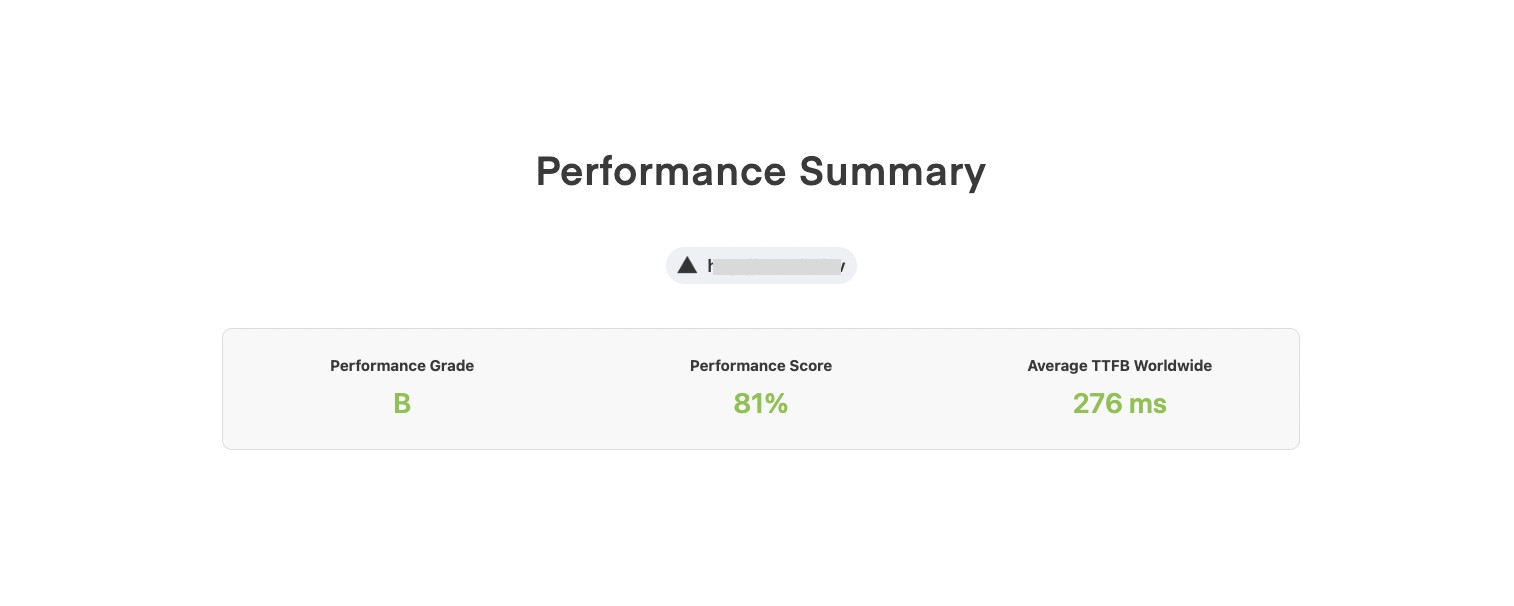The image size is (1514, 606).
Task: Click the black triangle icon in the URL pill
Action: point(687,265)
